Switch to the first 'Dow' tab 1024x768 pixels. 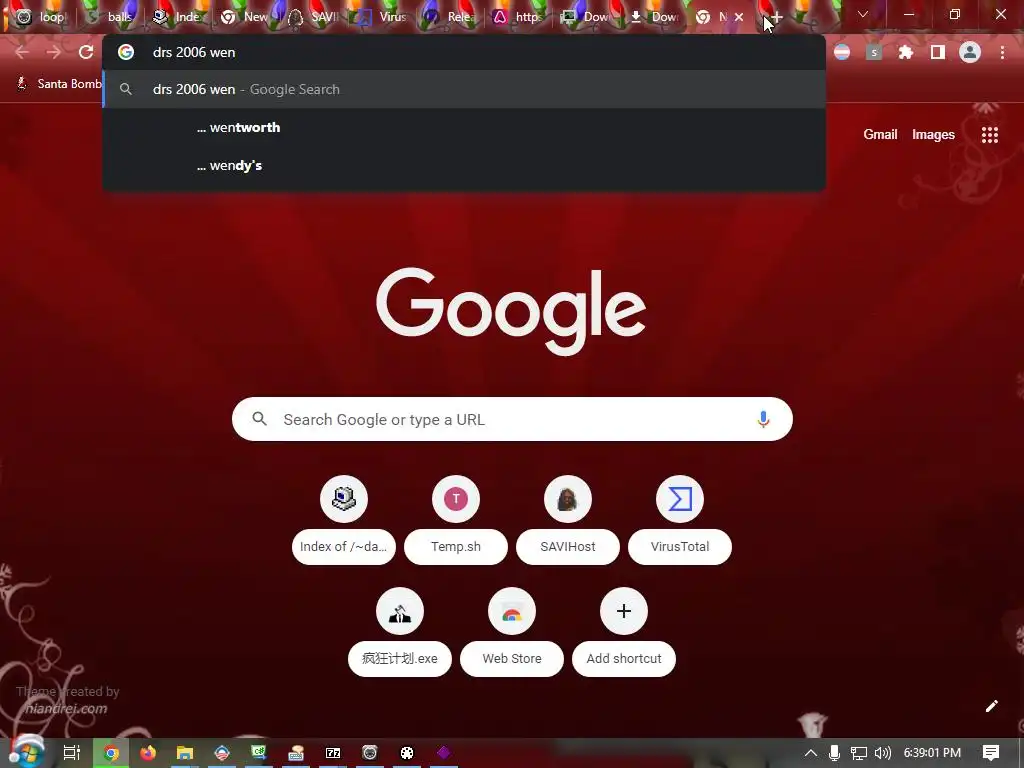tap(586, 17)
